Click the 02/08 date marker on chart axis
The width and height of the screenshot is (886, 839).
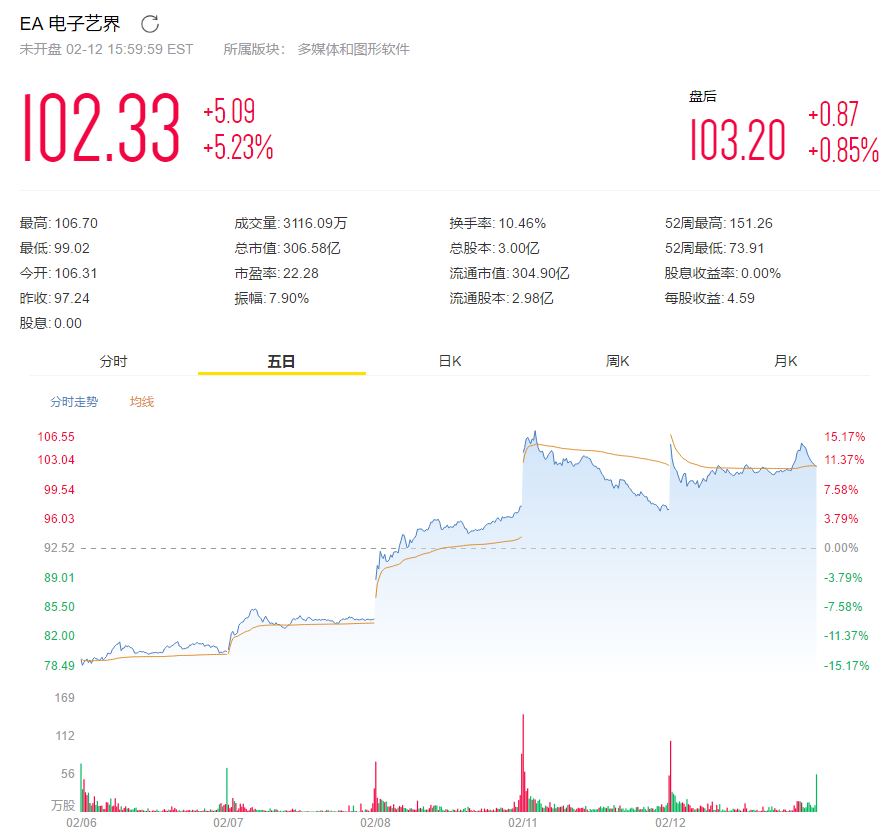pos(375,823)
